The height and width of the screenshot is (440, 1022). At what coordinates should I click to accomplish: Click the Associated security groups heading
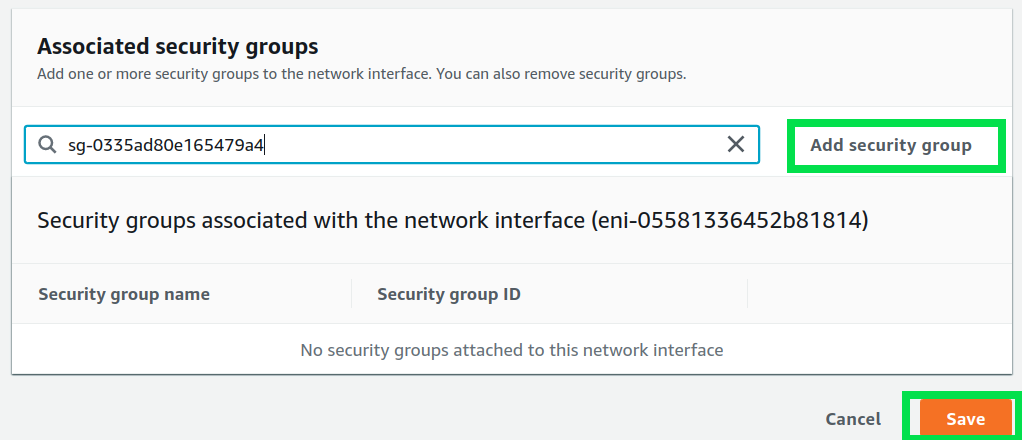pos(177,46)
